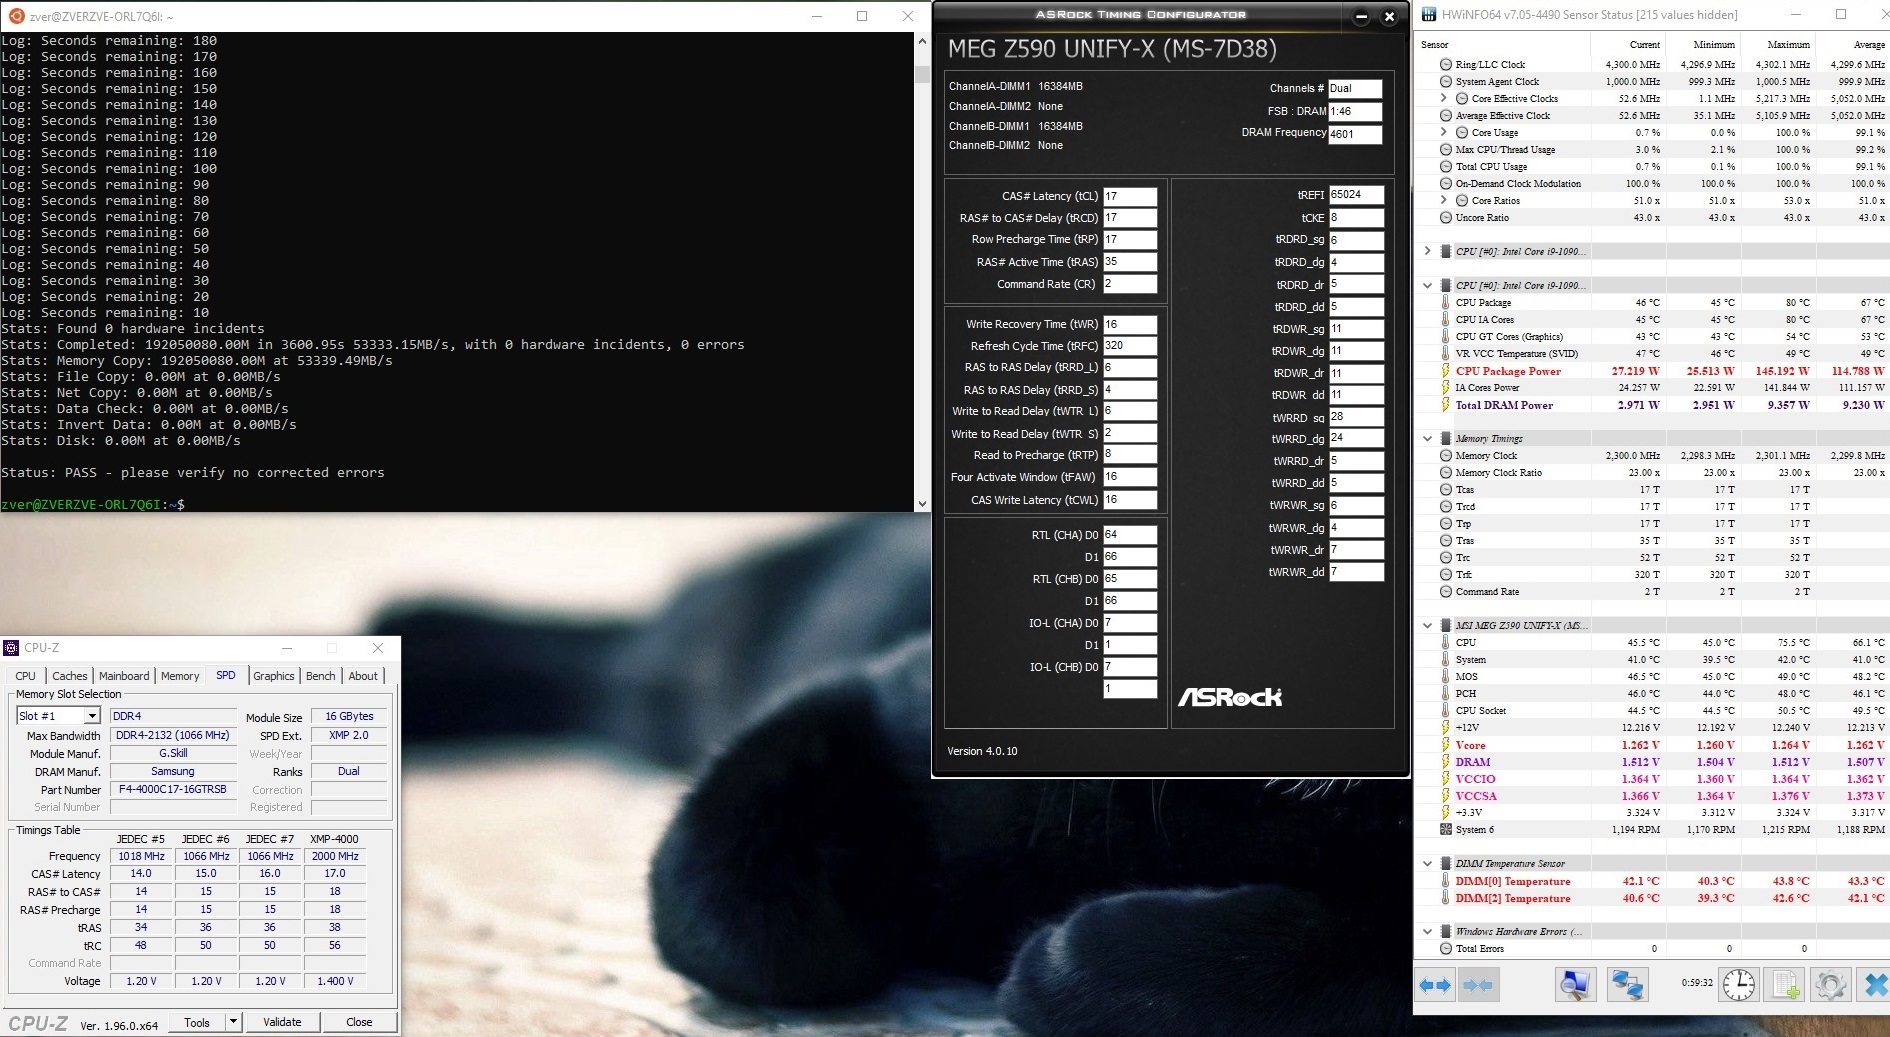Image resolution: width=1890 pixels, height=1037 pixels.
Task: Expand the first collapsed CPU [#0] group
Action: click(1428, 252)
